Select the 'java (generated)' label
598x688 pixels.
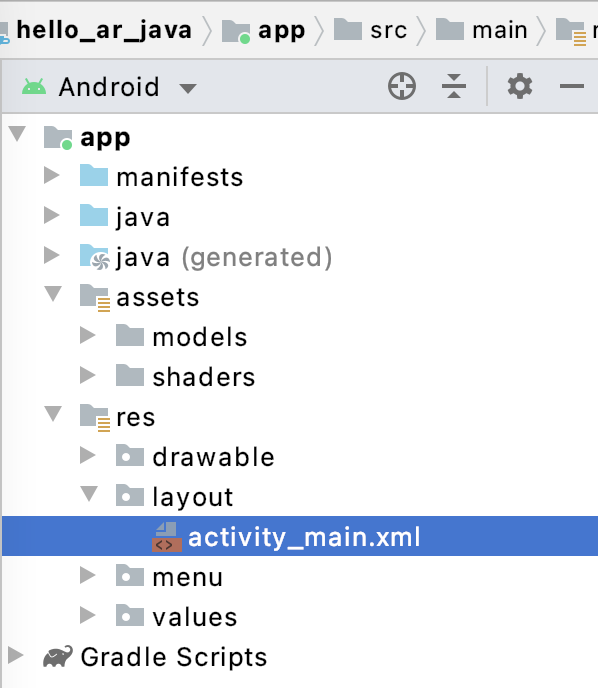tap(224, 258)
